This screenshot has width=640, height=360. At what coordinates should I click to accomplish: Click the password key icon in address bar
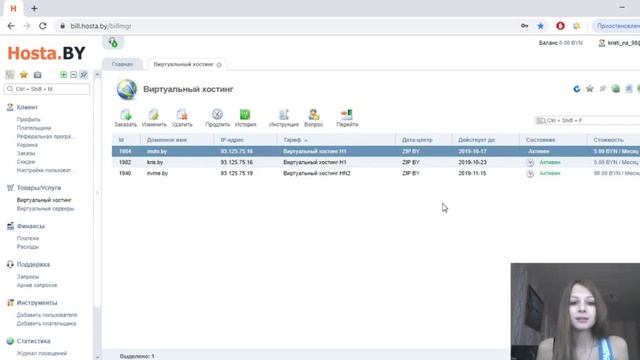point(524,26)
